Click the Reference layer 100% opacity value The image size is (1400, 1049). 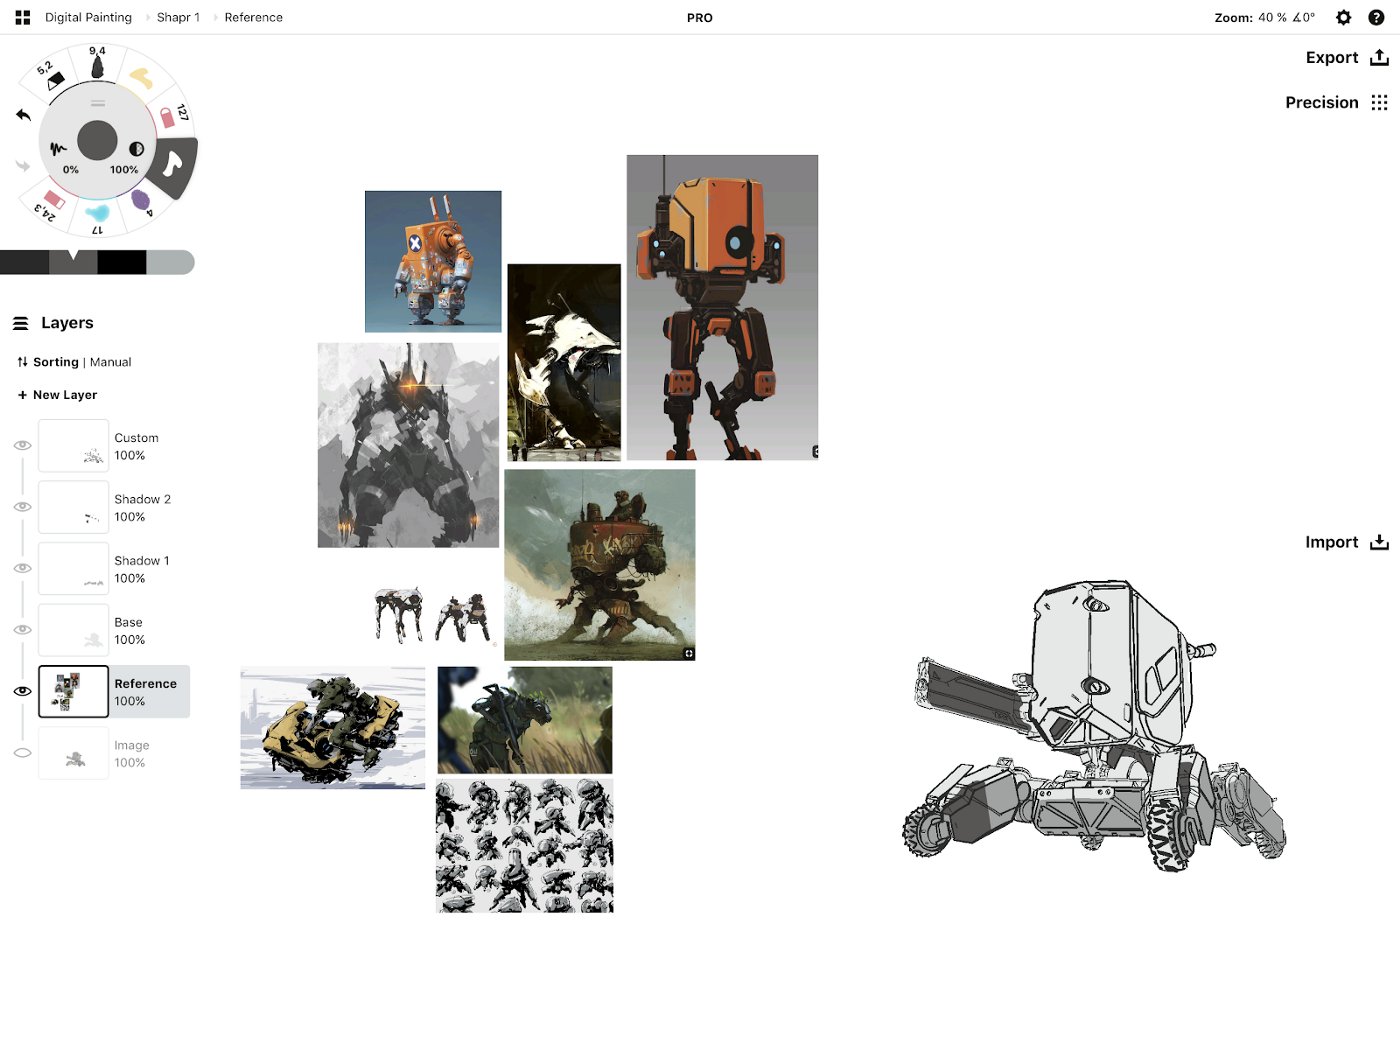(130, 701)
